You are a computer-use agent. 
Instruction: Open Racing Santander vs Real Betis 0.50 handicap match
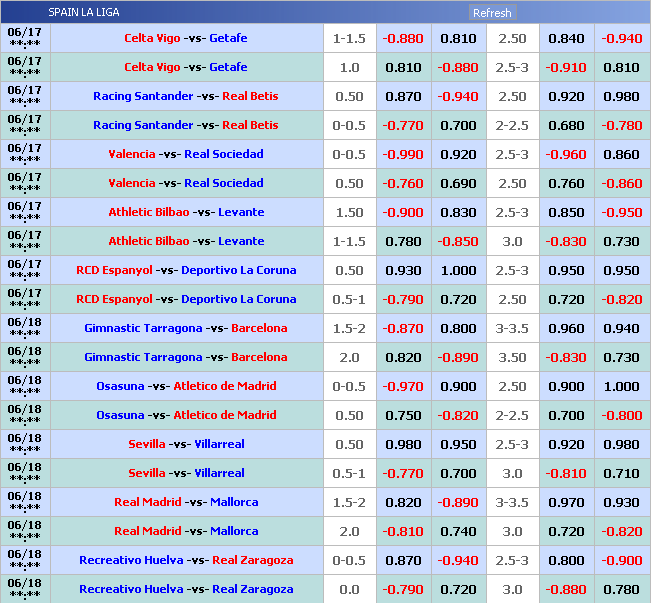pos(186,96)
